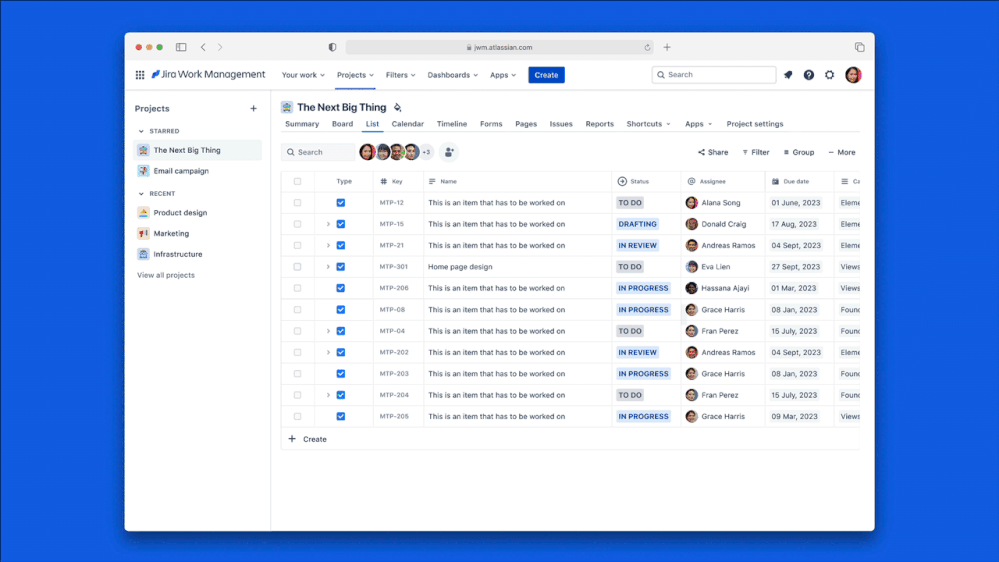Select the checkbox for row MTP-21
This screenshot has width=999, height=562.
(x=298, y=245)
